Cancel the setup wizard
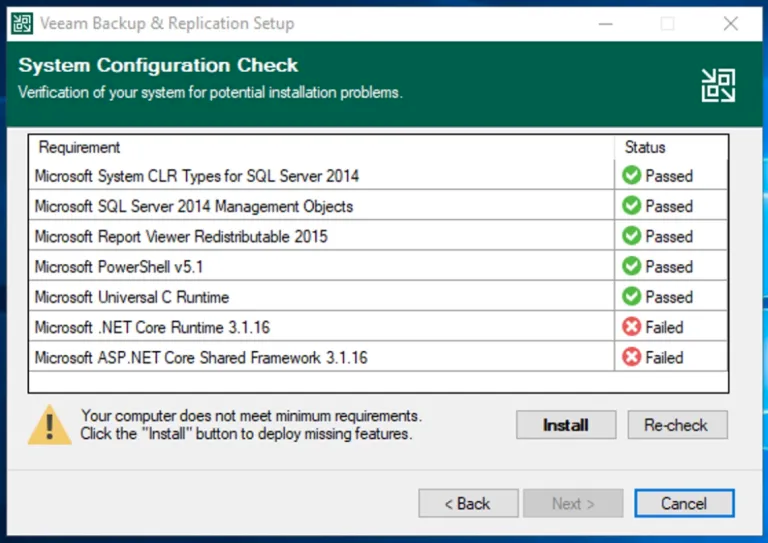The image size is (768, 543). click(x=684, y=503)
